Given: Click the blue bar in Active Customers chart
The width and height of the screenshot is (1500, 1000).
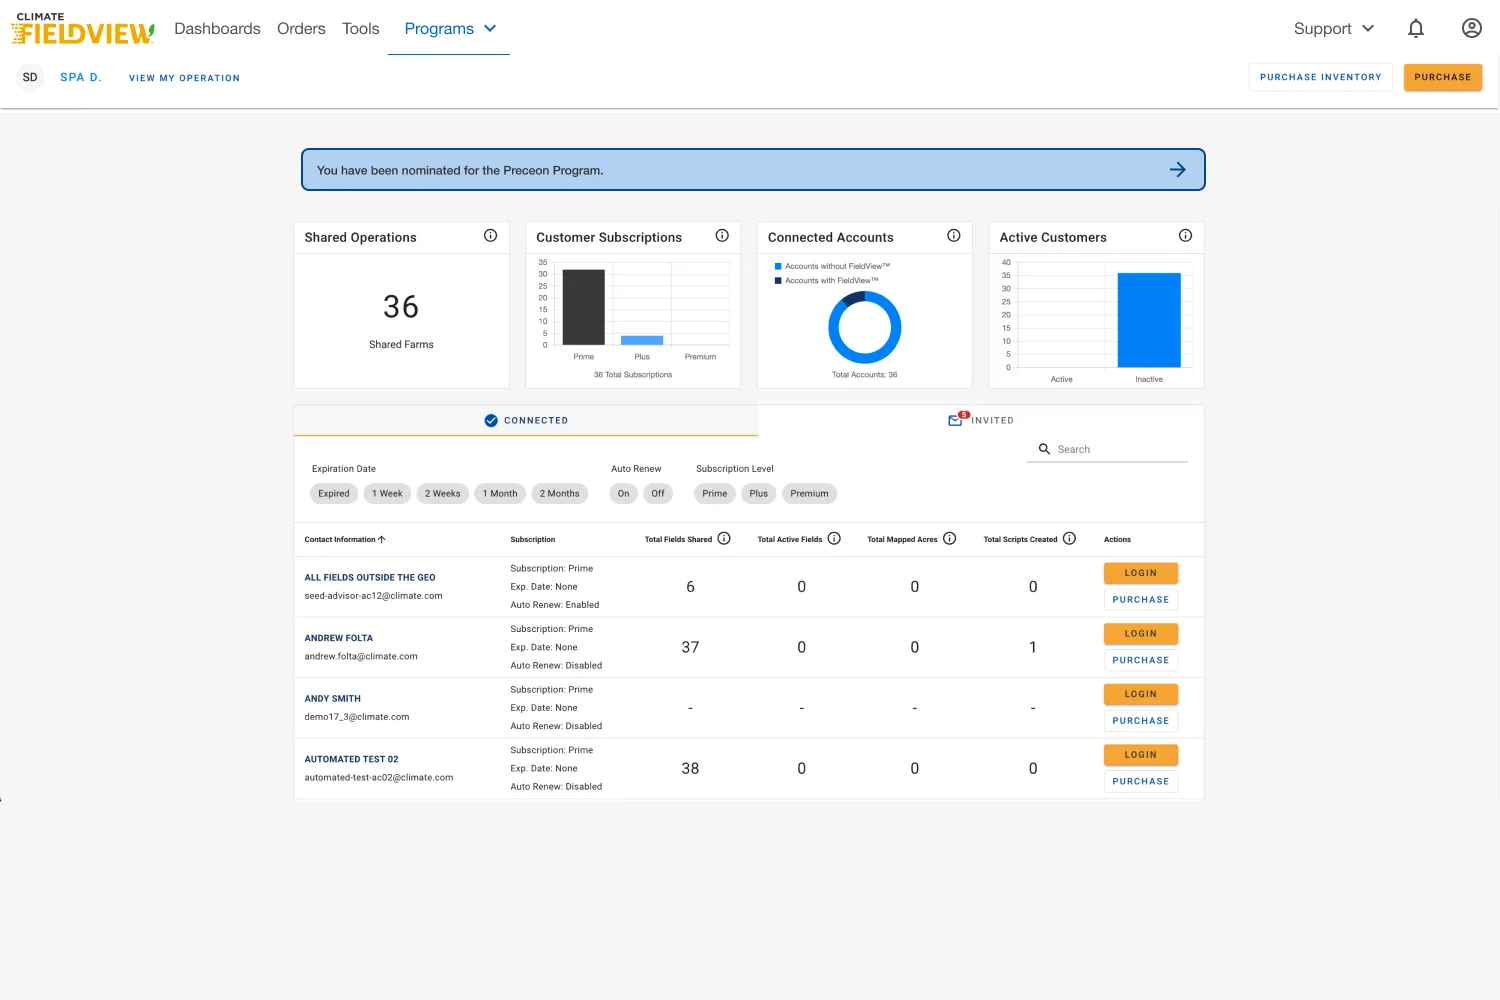Looking at the screenshot, I should (1149, 320).
